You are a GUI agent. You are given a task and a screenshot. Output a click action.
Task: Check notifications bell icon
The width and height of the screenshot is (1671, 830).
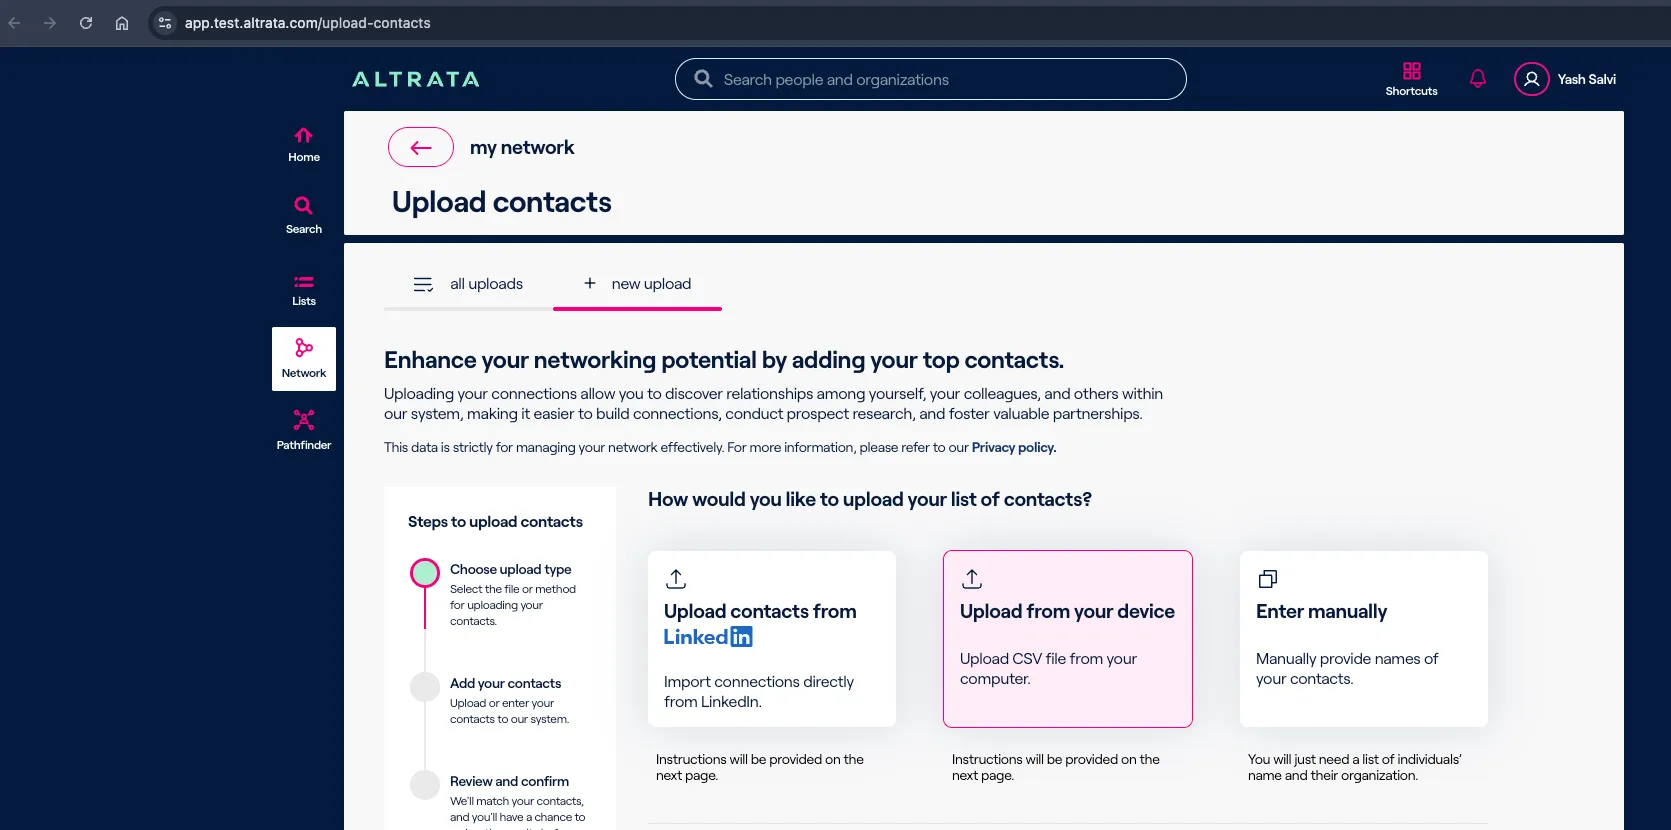point(1478,78)
